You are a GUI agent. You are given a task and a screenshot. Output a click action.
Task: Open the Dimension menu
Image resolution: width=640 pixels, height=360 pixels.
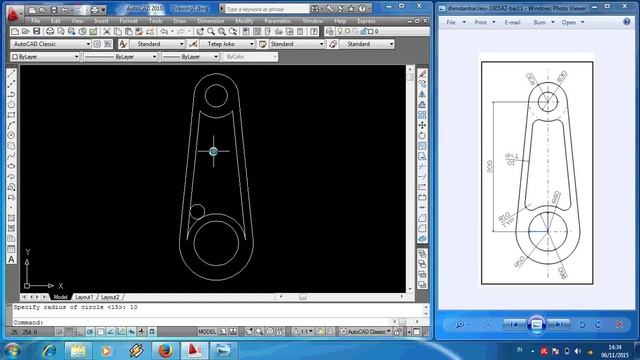211,21
